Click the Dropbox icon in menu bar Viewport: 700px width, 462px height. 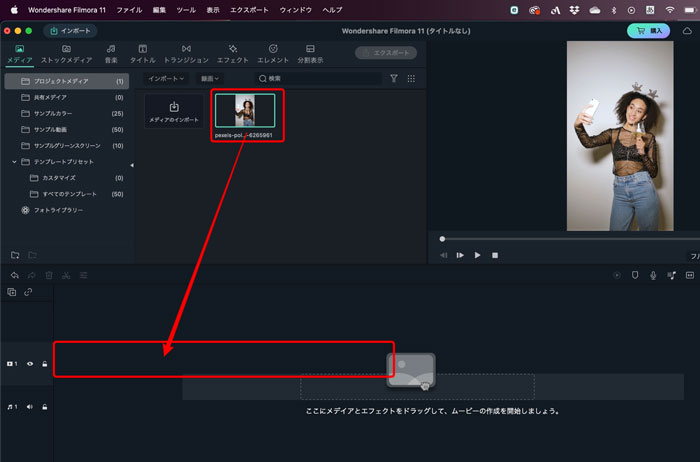(575, 10)
